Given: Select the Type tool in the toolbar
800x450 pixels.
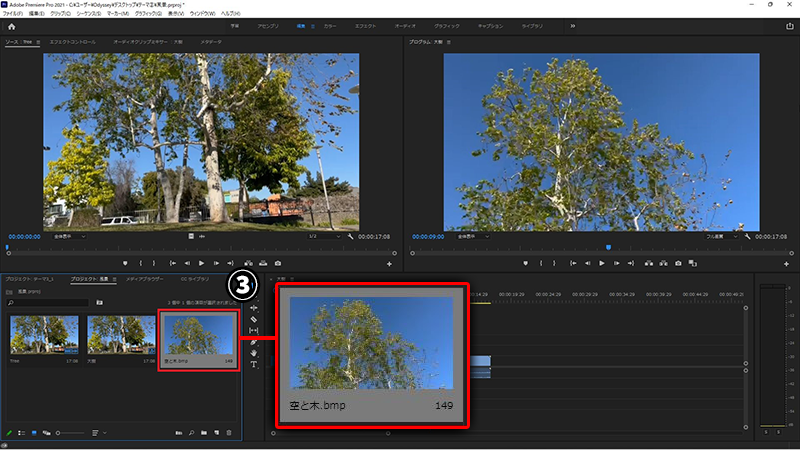Looking at the screenshot, I should 254,364.
